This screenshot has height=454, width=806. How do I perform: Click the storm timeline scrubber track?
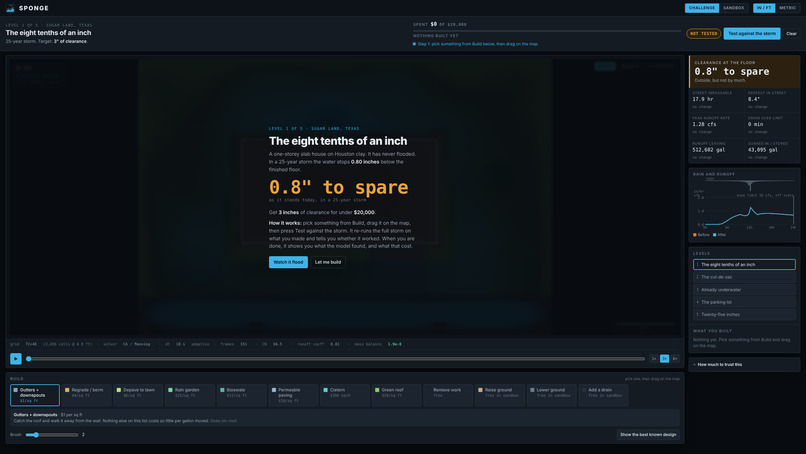(x=337, y=359)
